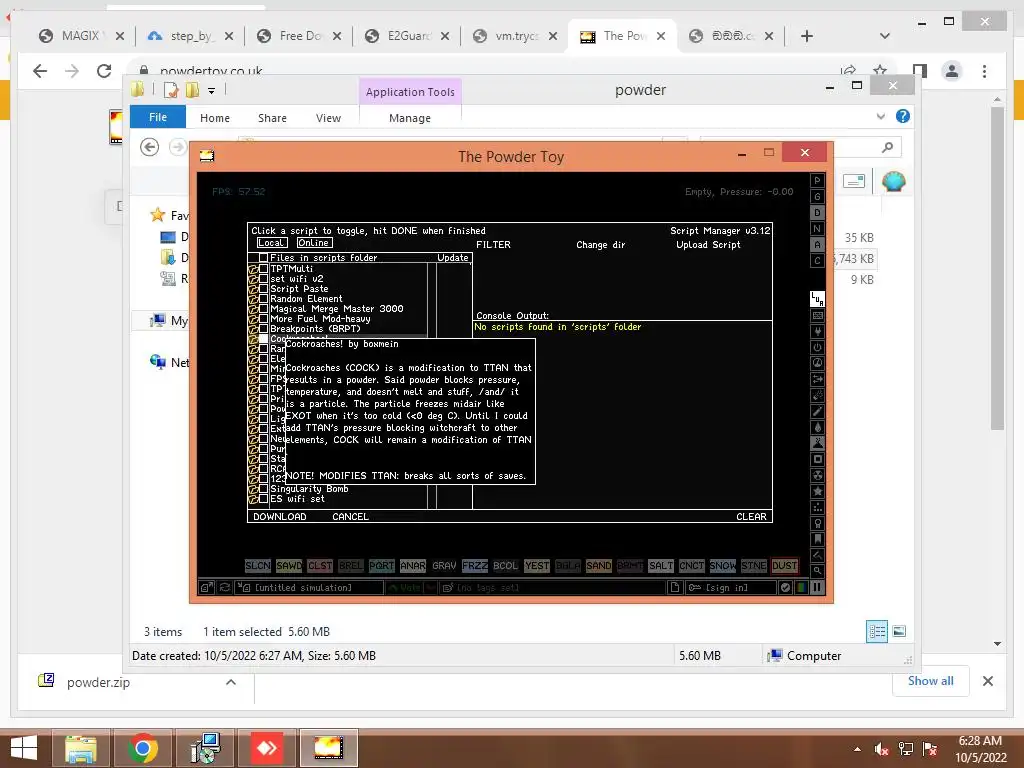Switch to the Online scripts tab

point(314,243)
